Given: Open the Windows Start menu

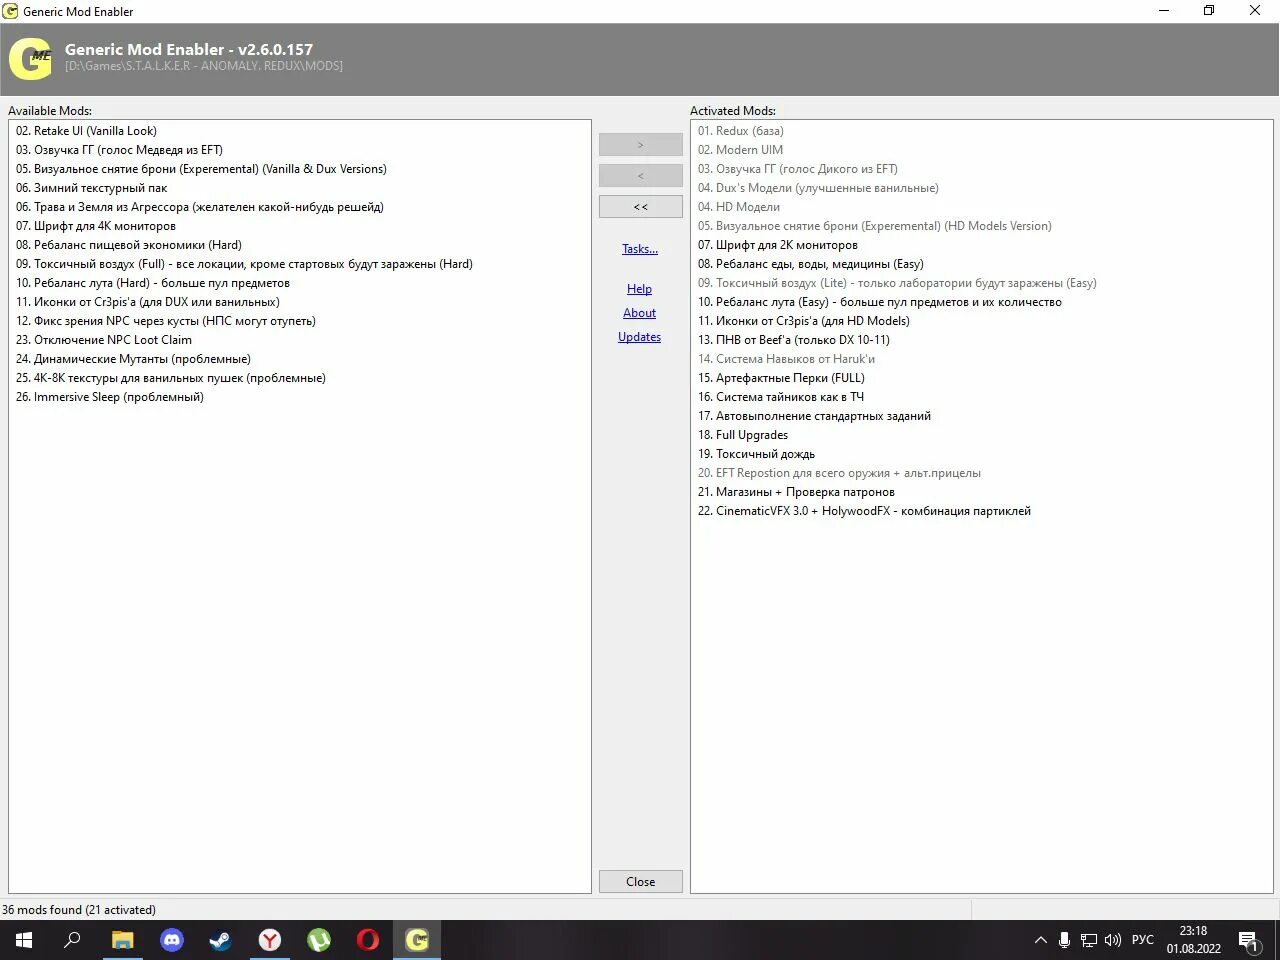Looking at the screenshot, I should [x=24, y=940].
